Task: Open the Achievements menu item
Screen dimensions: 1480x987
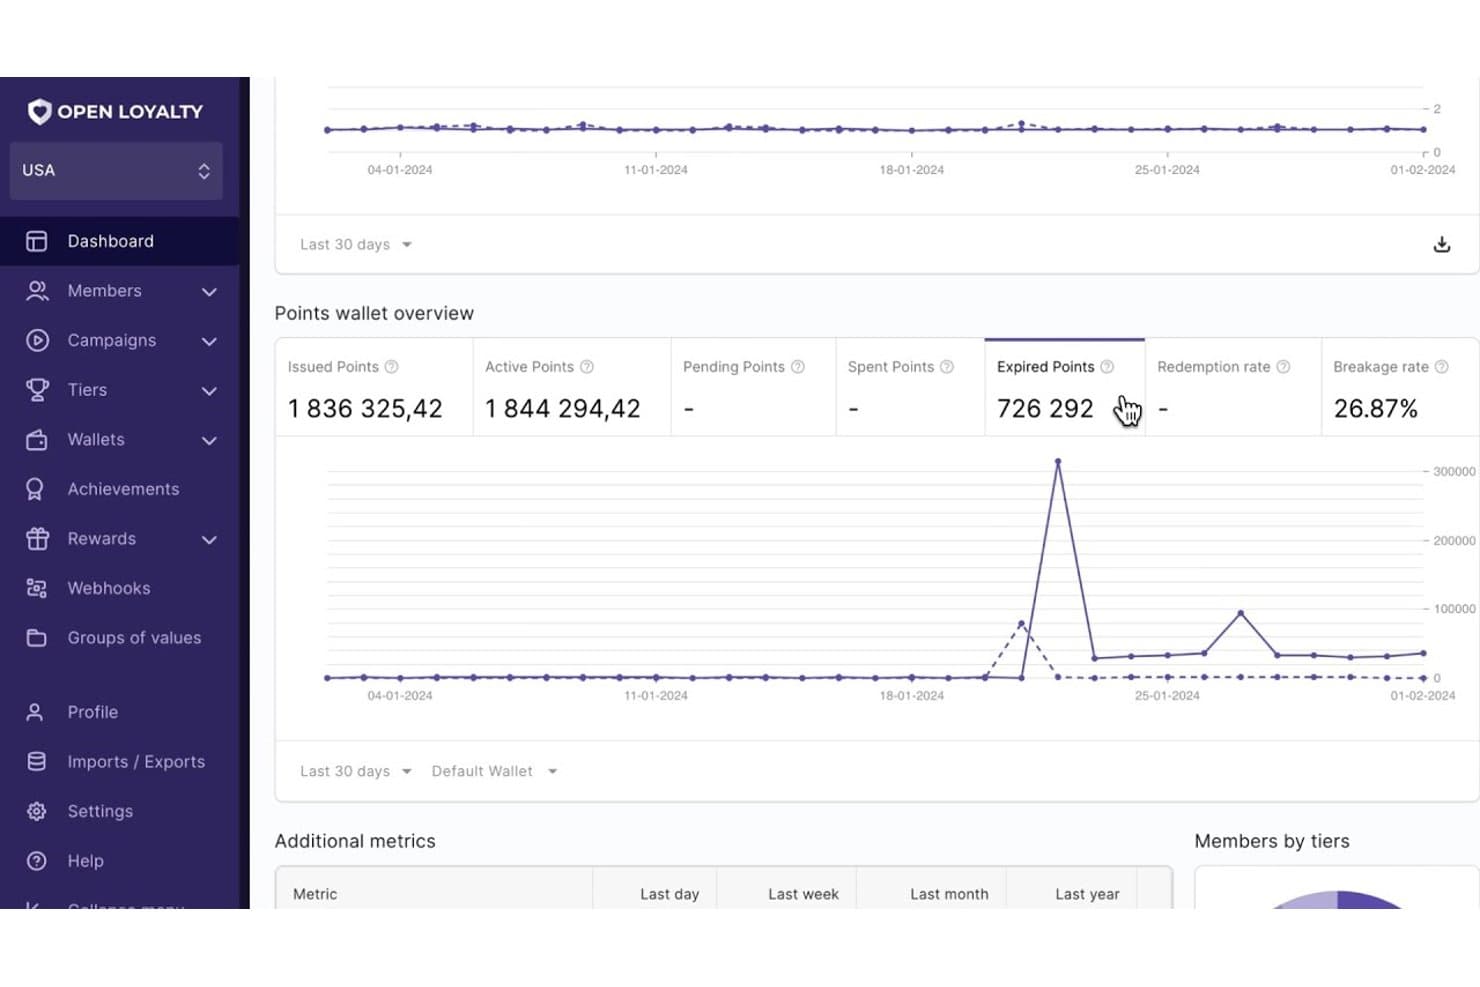Action: tap(123, 489)
